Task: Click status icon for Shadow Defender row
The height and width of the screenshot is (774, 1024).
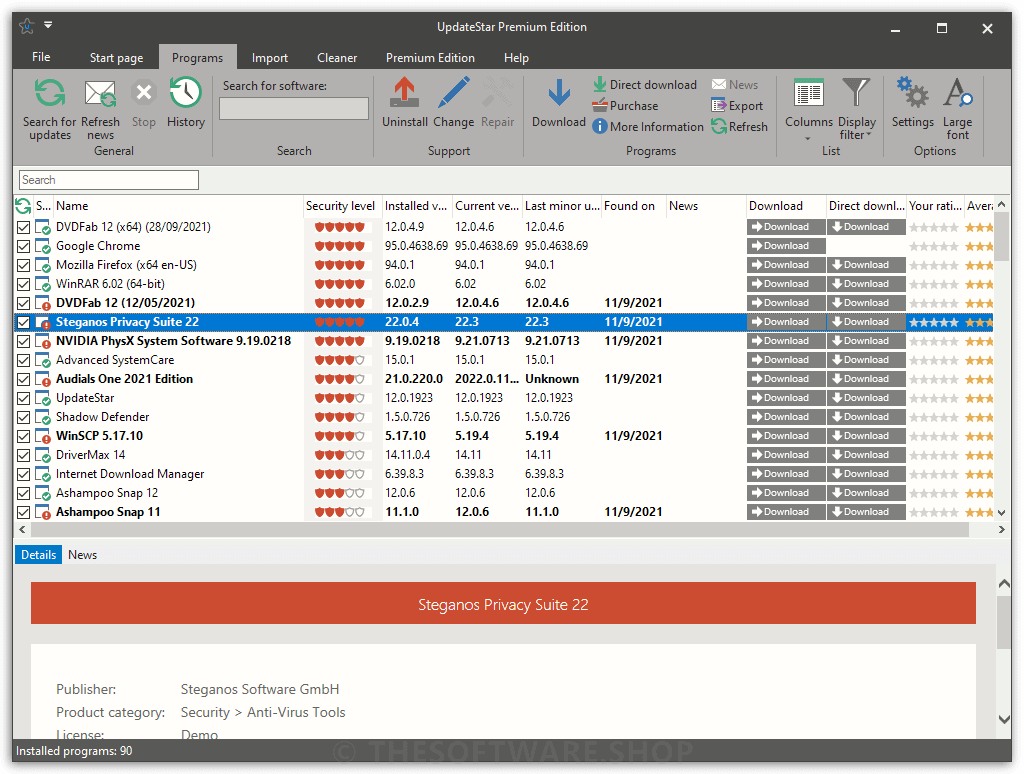Action: pos(43,417)
